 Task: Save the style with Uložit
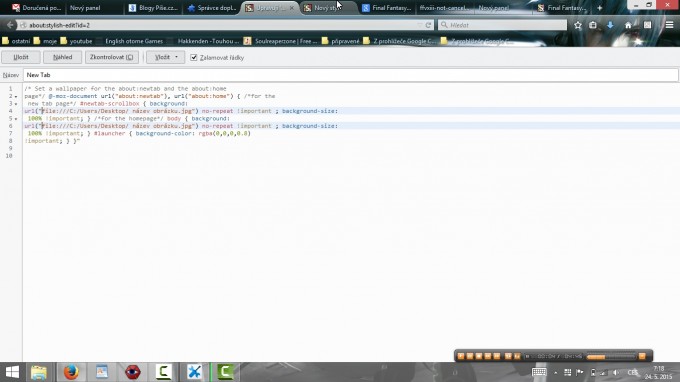click(x=21, y=57)
